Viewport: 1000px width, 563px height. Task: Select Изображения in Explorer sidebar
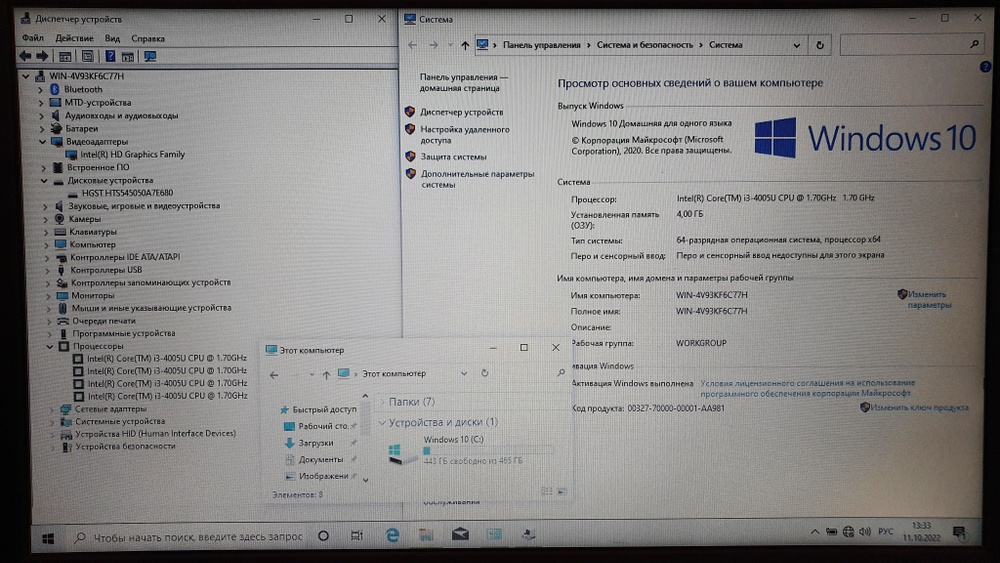323,476
